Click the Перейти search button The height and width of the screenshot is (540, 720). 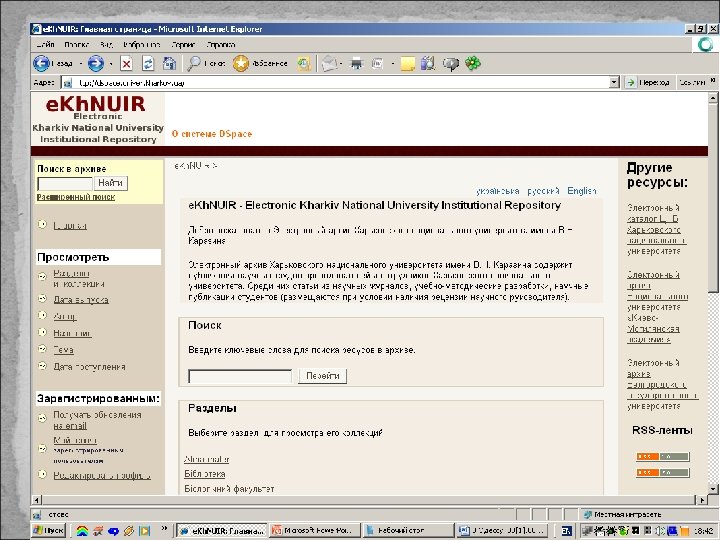[x=323, y=376]
